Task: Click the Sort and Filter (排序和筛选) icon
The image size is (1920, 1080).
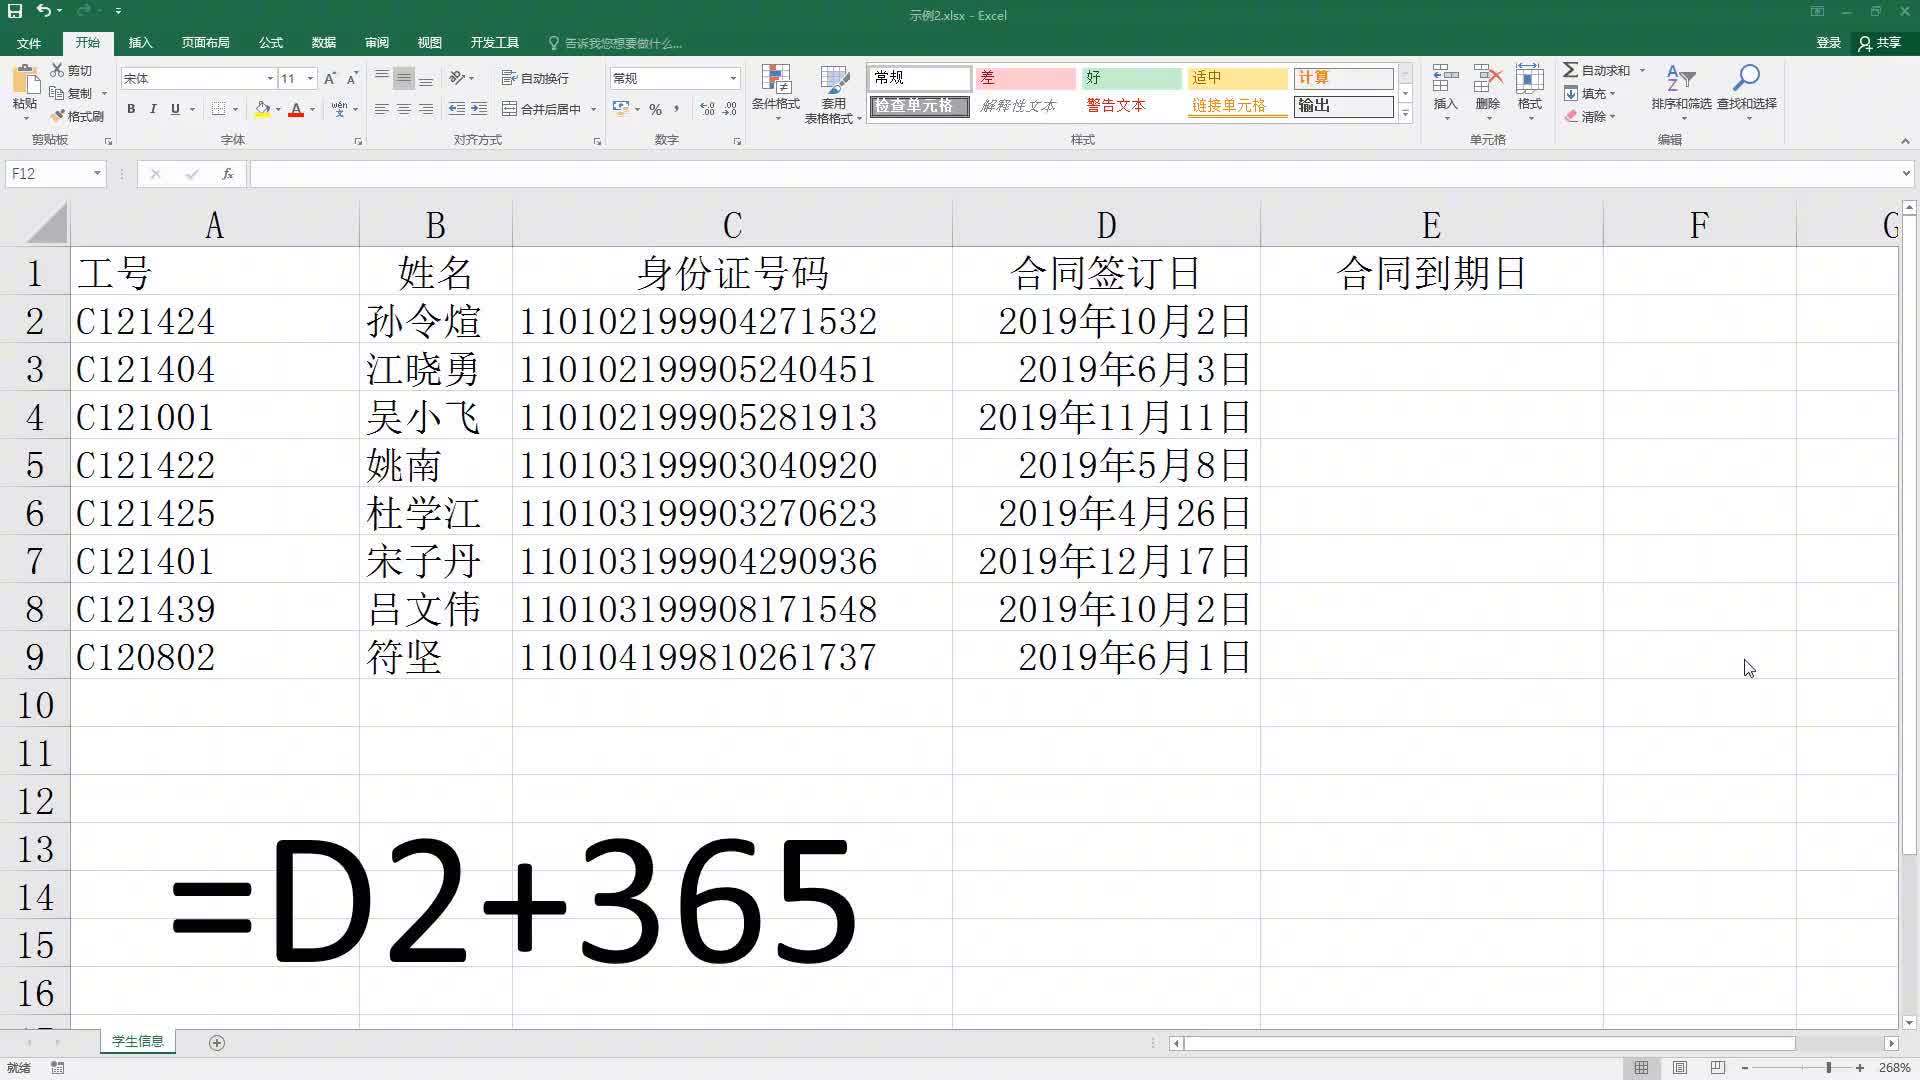Action: tap(1680, 79)
